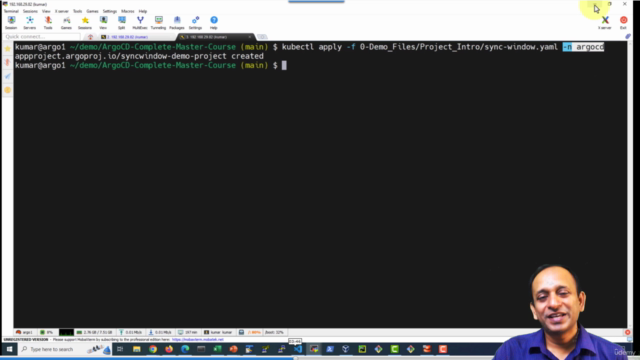
Task: Open the Settings menu
Action: pos(109,11)
